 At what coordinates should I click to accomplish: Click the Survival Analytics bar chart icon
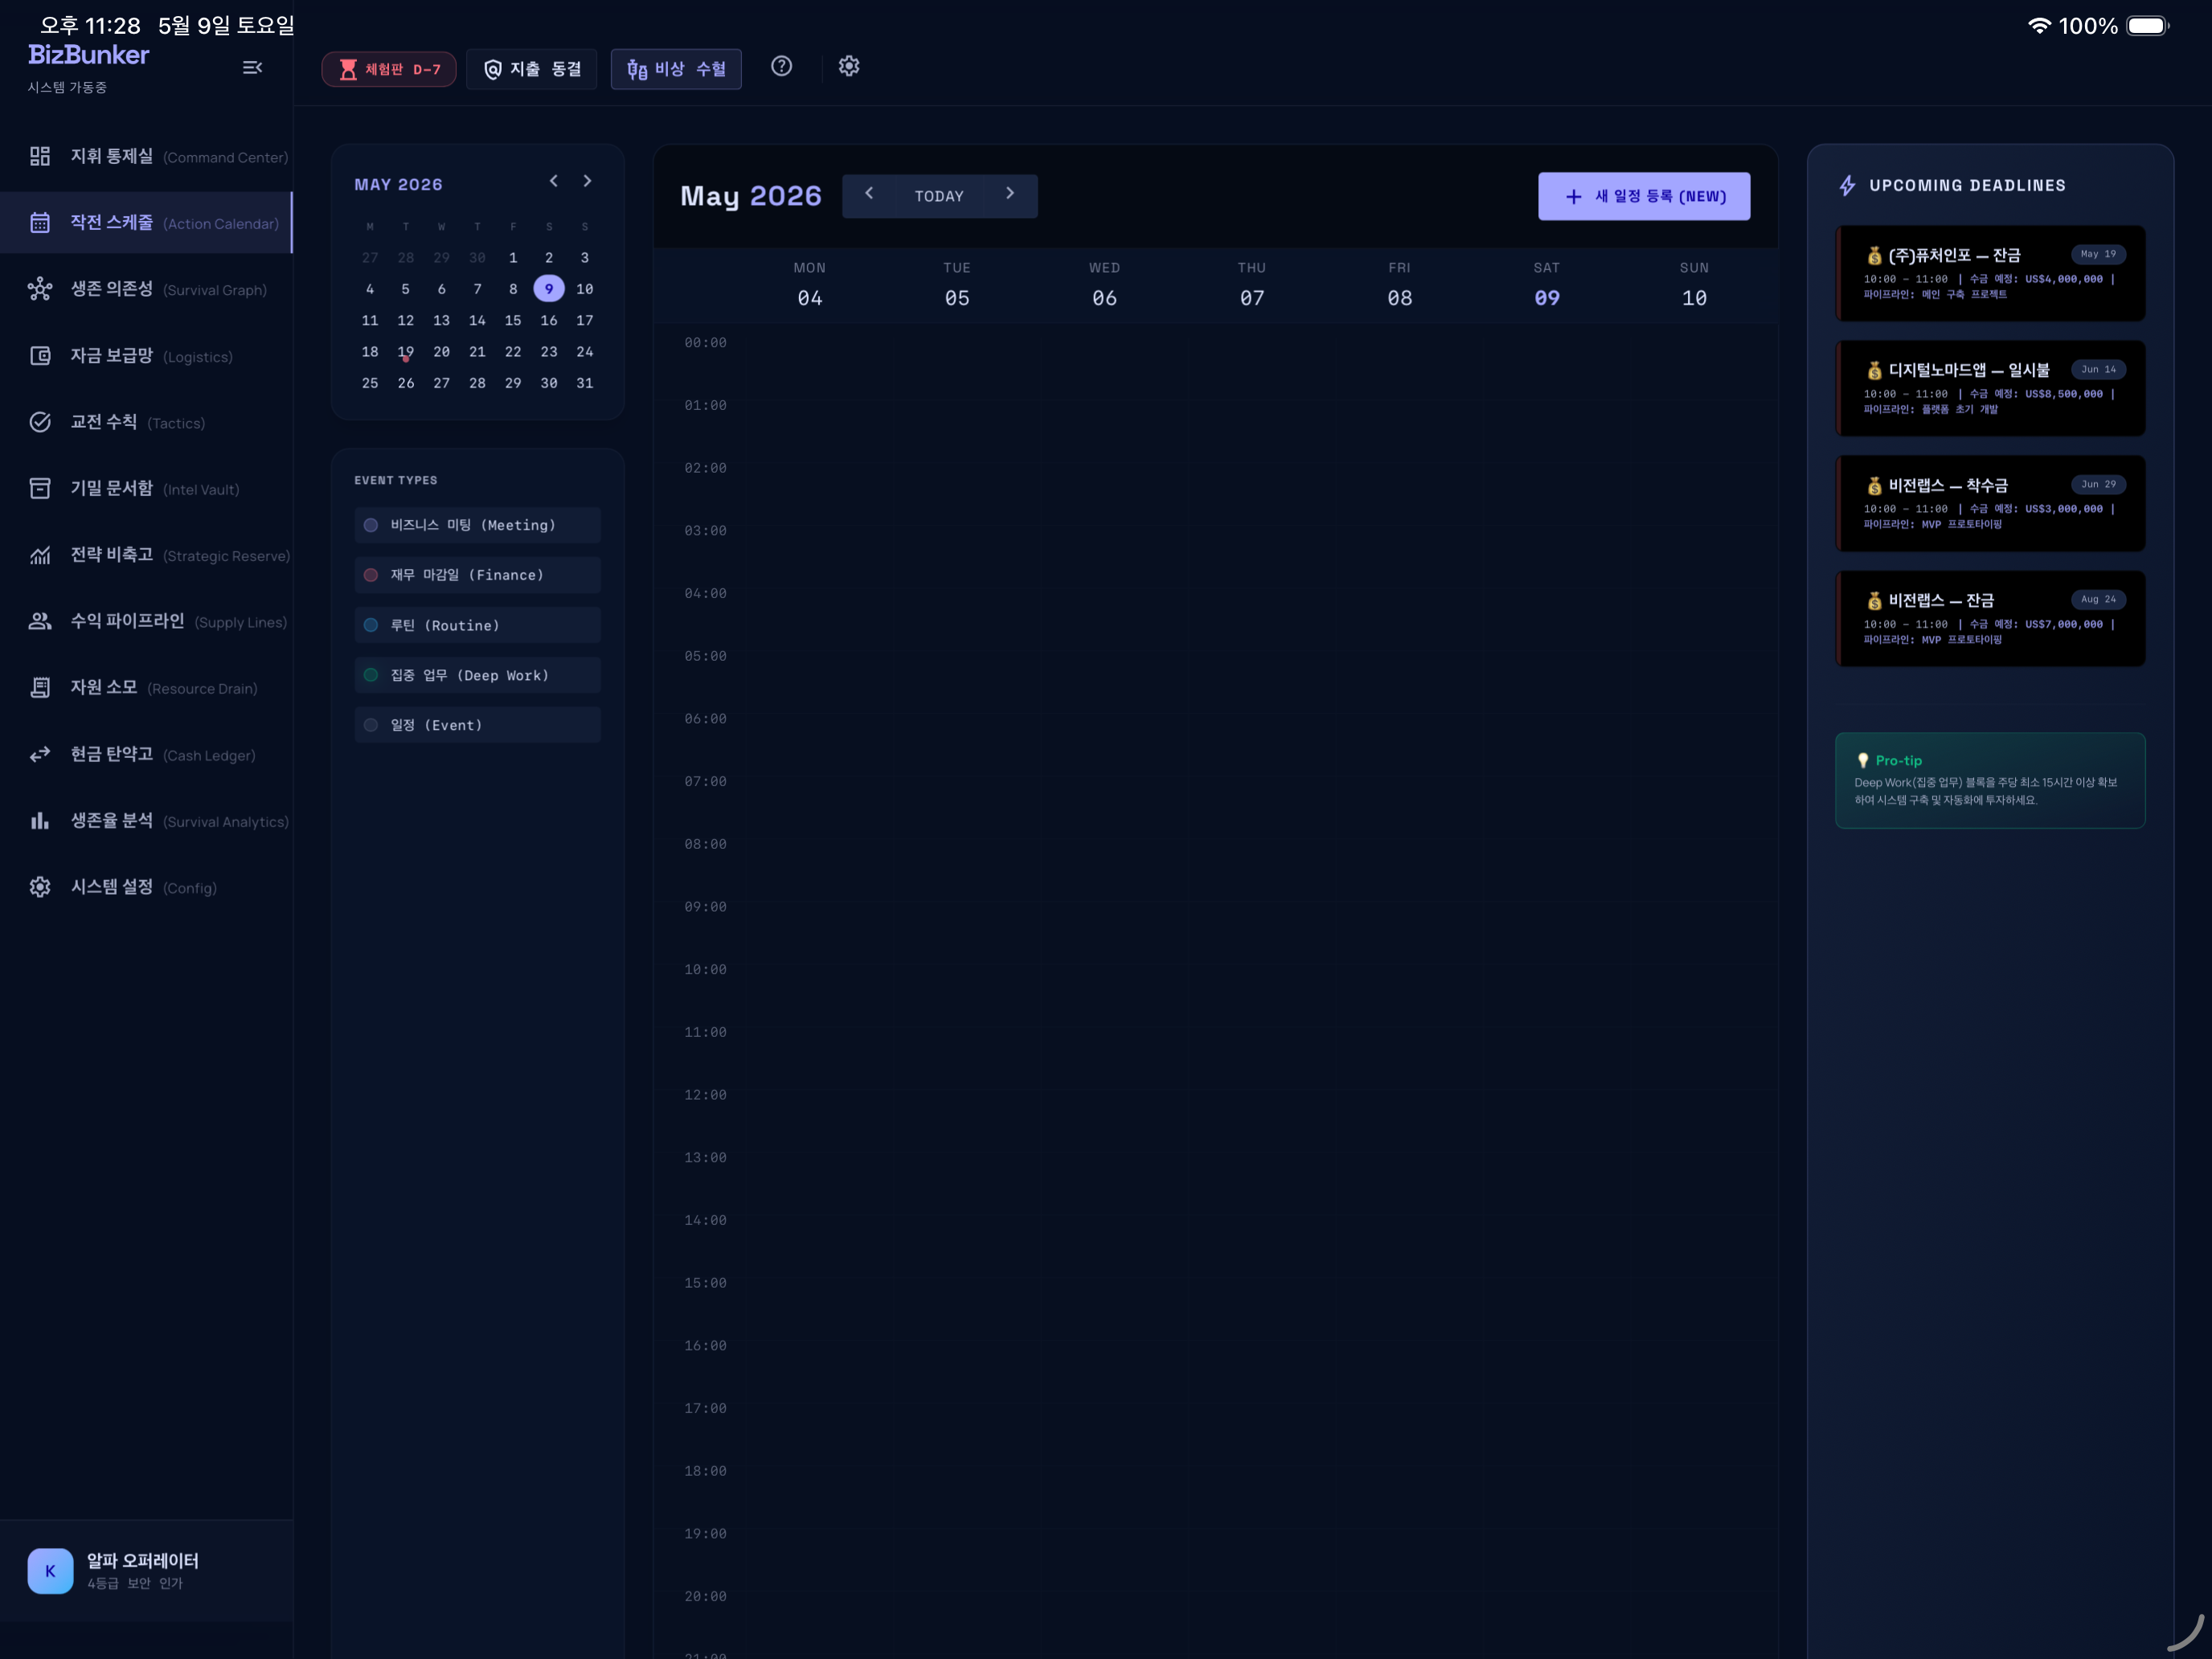click(x=40, y=820)
